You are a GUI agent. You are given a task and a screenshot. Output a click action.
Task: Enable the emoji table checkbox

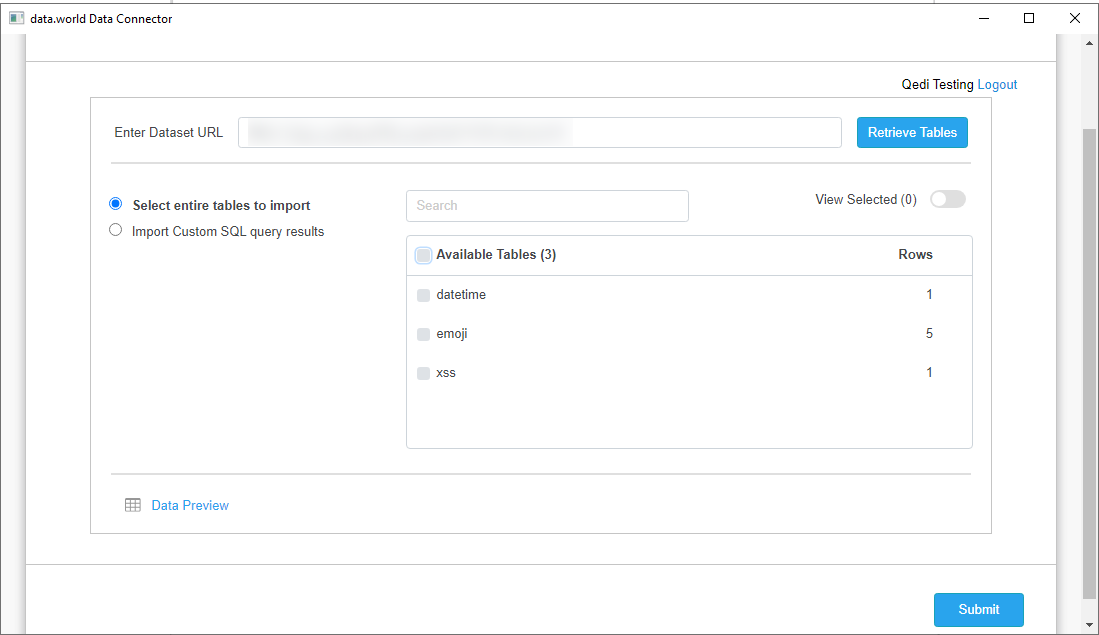pos(424,334)
